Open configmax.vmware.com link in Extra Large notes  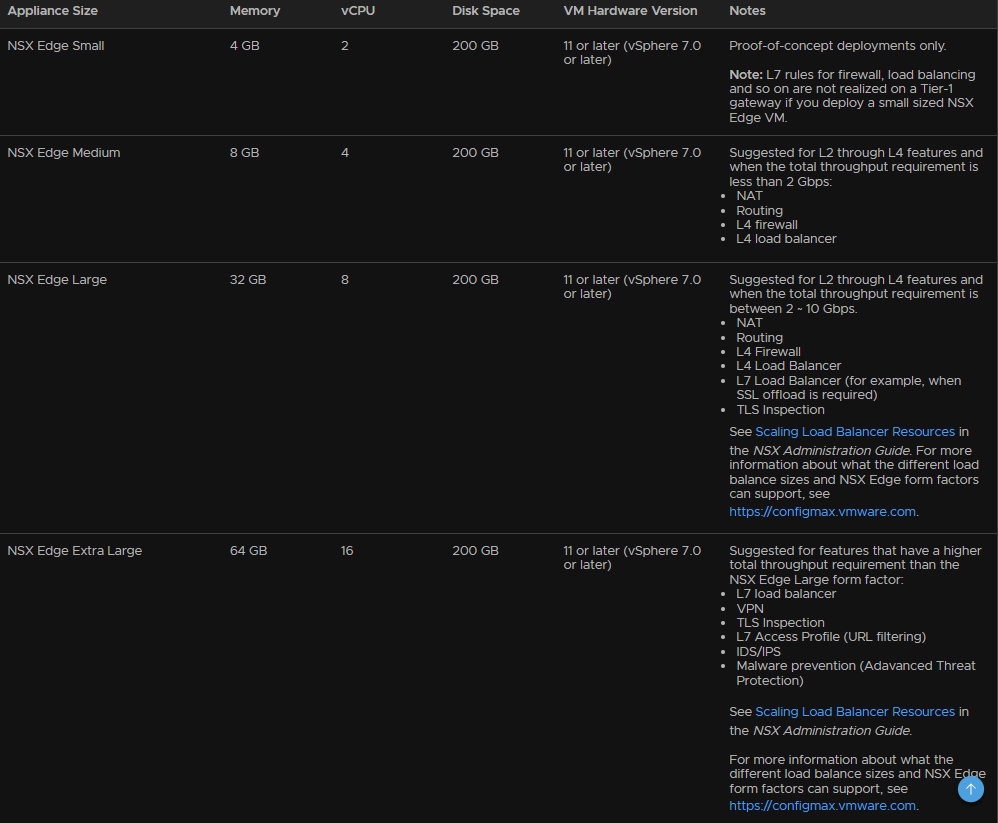(822, 806)
